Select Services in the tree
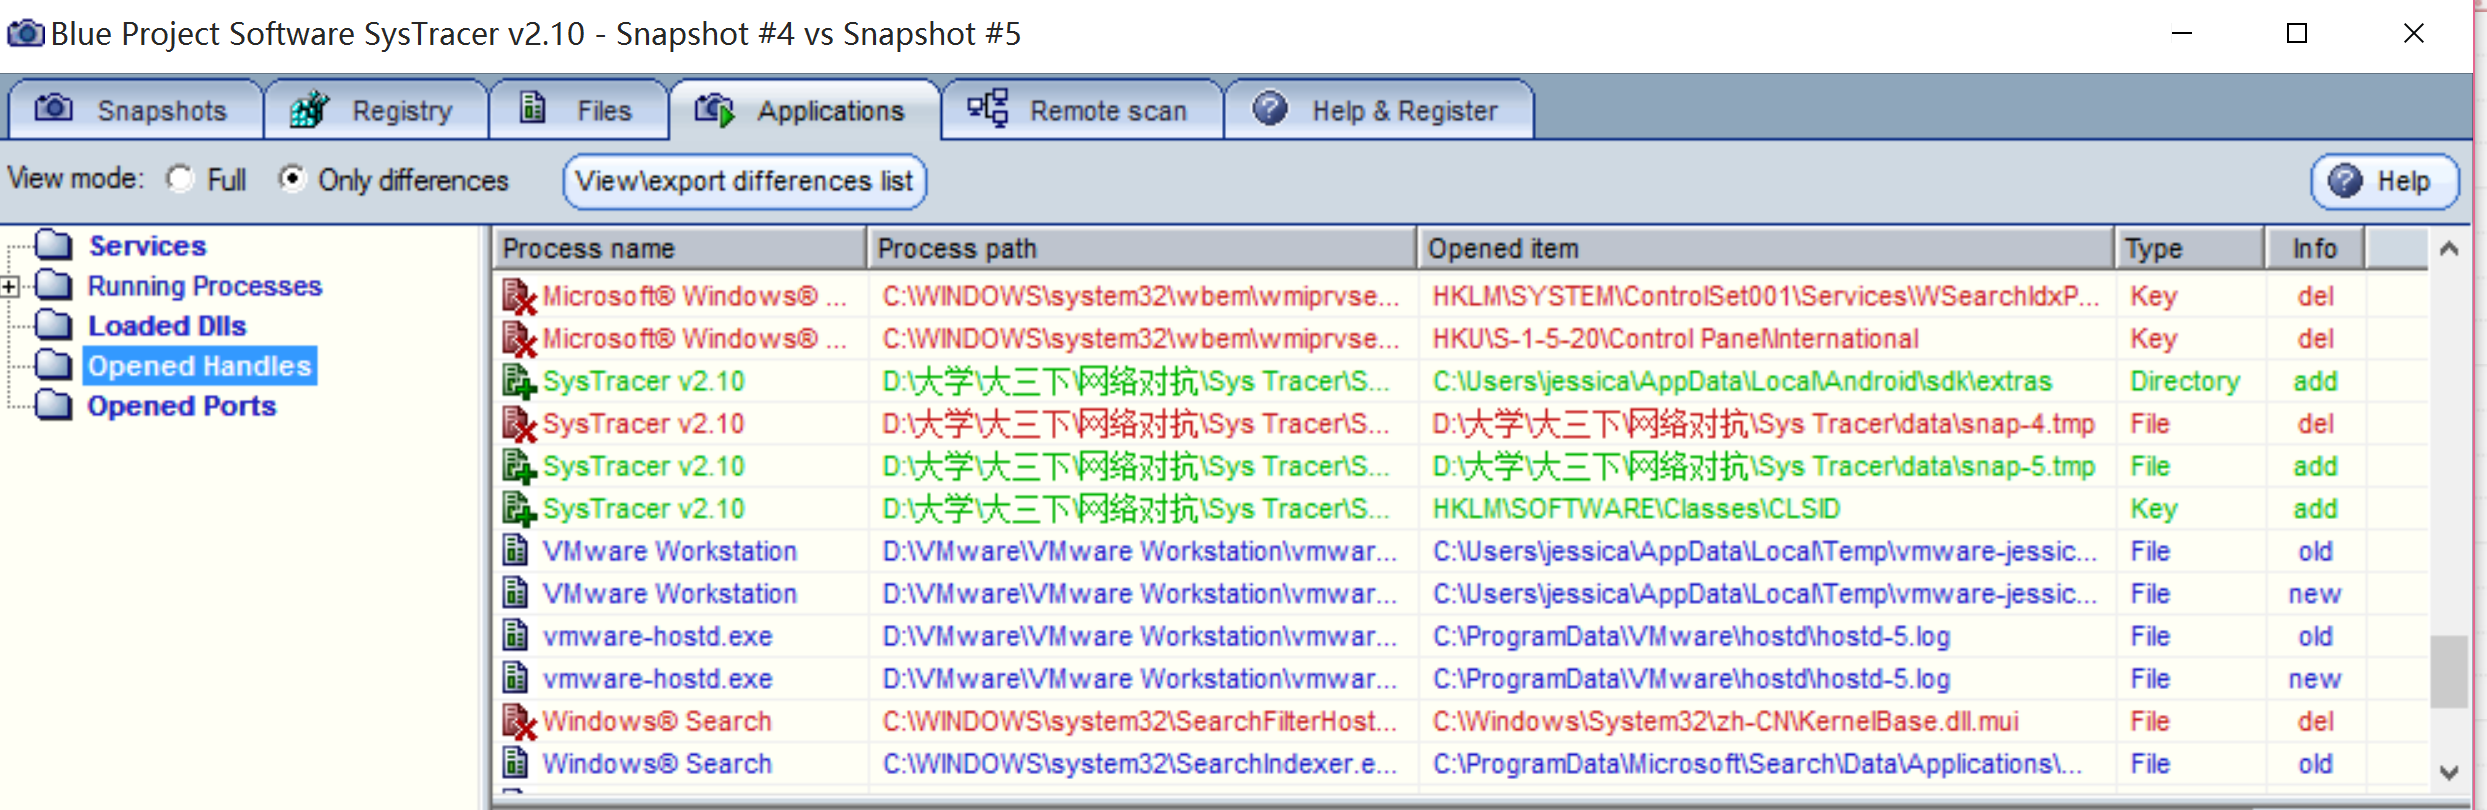This screenshot has width=2487, height=810. 148,245
